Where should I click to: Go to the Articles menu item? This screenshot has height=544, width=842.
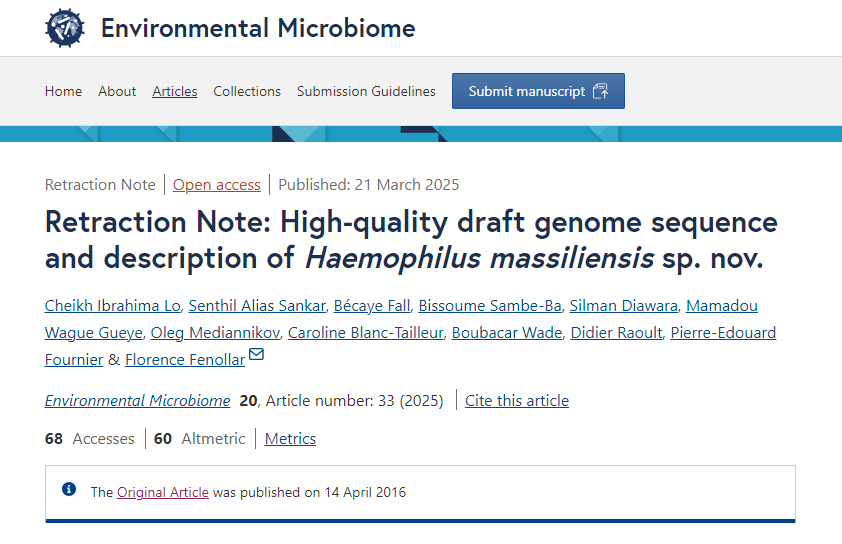(175, 91)
